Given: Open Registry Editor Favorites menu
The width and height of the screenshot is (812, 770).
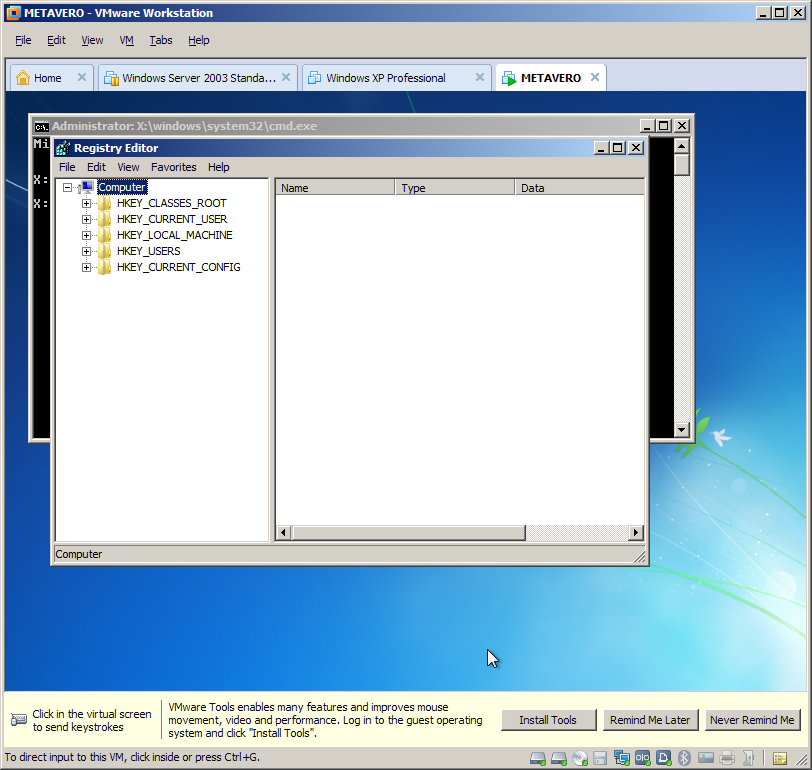Looking at the screenshot, I should [x=173, y=167].
